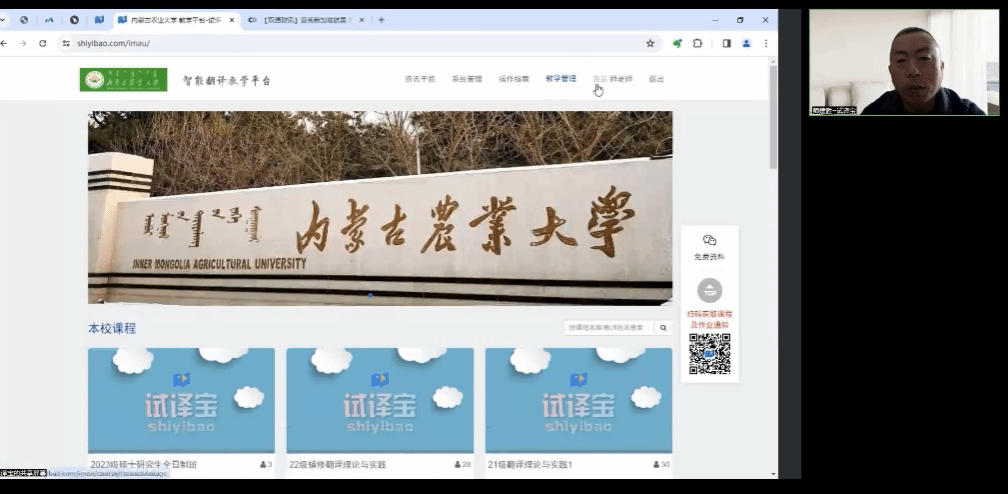Select the pinned blue bookmark-flag tab
Viewport: 1008px width, 494px height.
click(x=99, y=20)
